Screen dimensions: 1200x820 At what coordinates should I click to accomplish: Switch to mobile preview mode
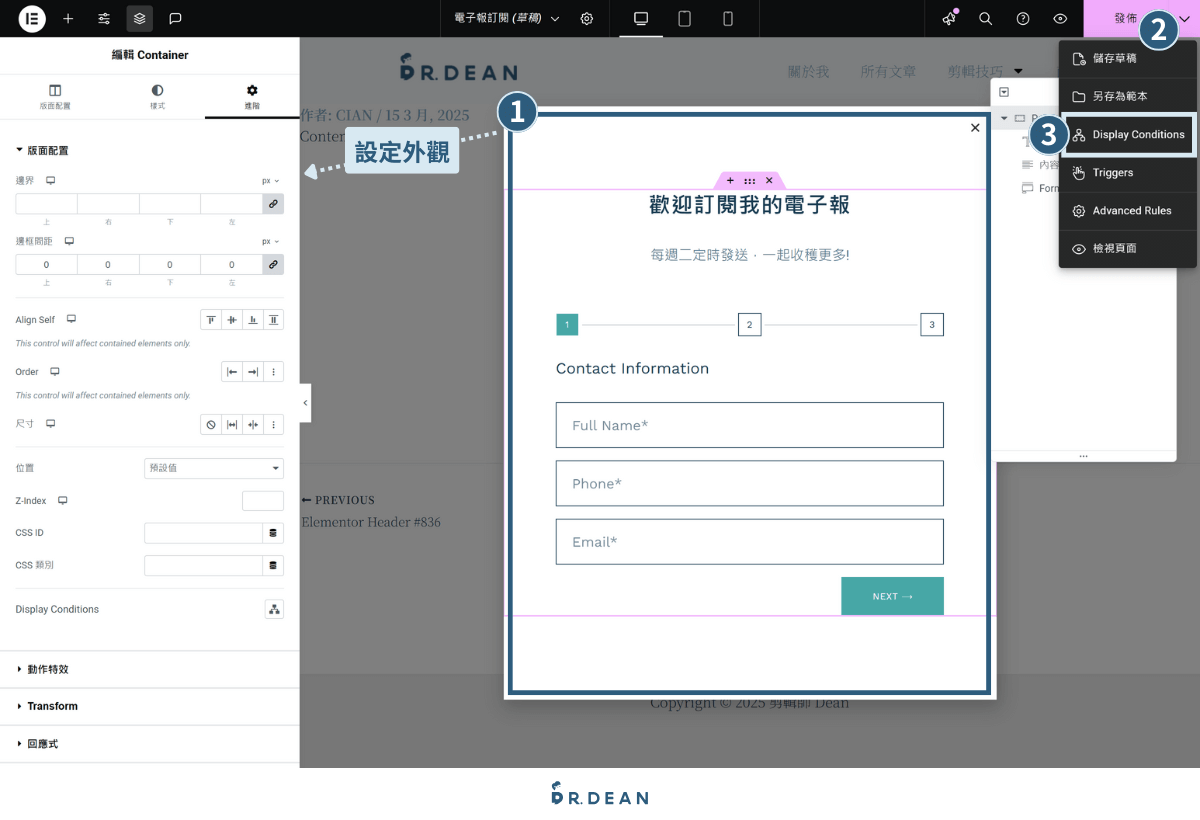(x=727, y=18)
